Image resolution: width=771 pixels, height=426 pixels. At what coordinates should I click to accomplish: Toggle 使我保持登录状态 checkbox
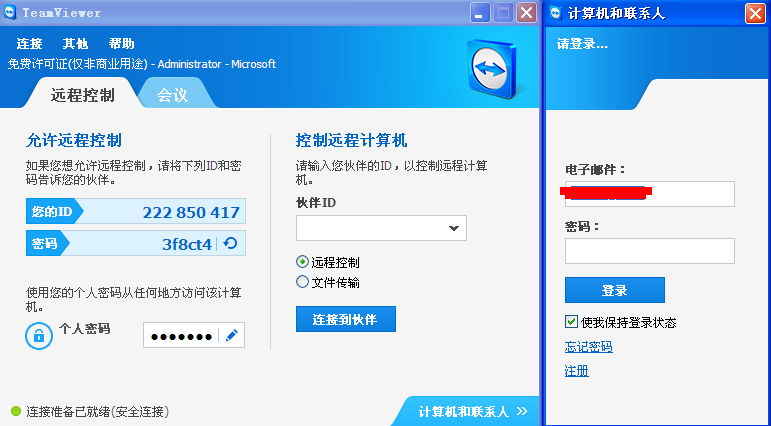pos(571,322)
